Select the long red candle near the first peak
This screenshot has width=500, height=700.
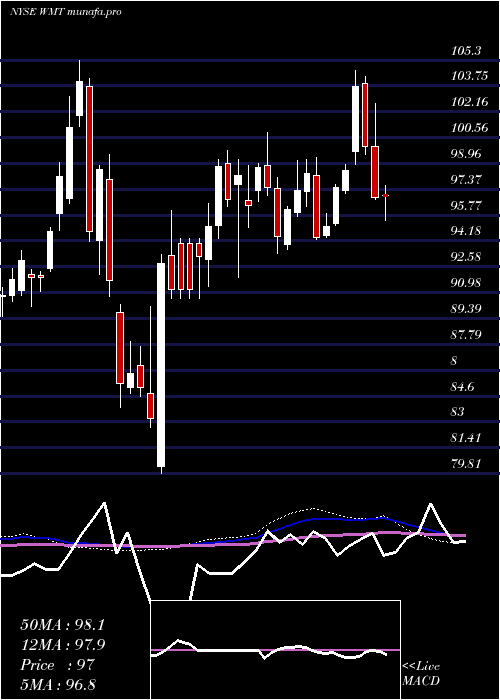point(89,159)
